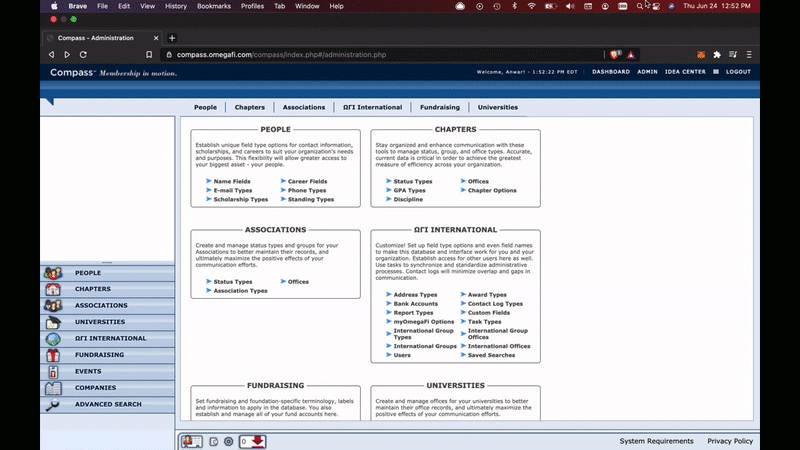Open the Brave hamburger menu
This screenshot has height=450, width=800.
click(749, 55)
